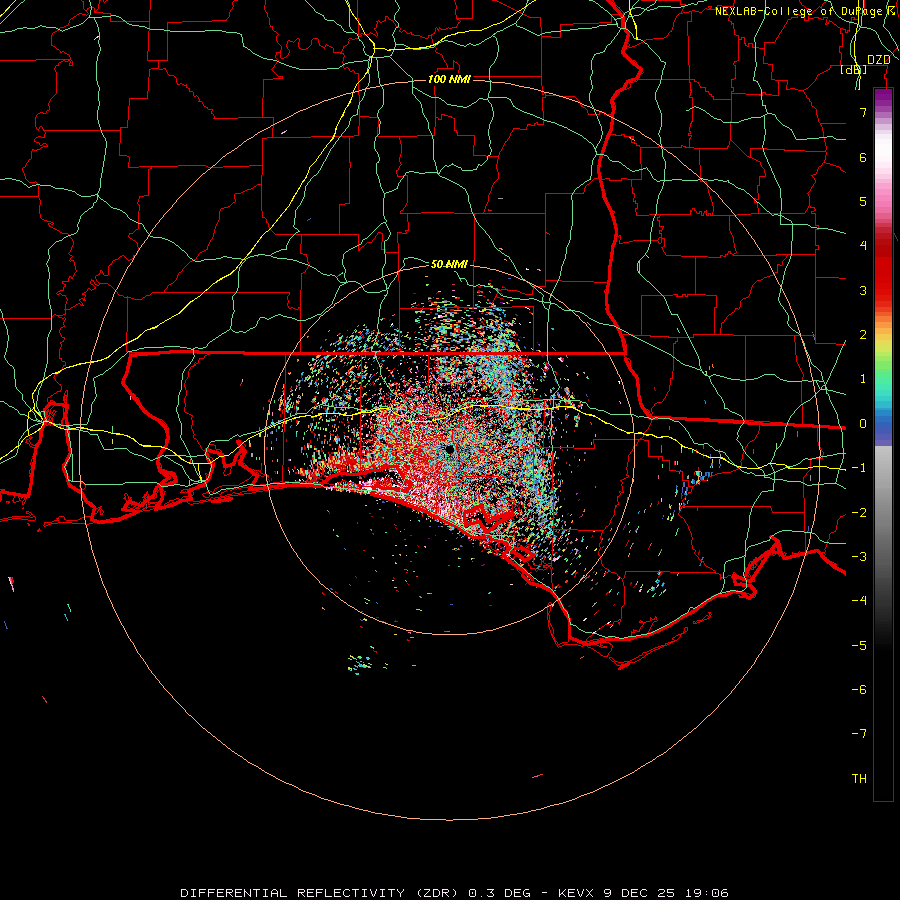Image resolution: width=900 pixels, height=900 pixels.
Task: Click the differential reflectivity caption at the bottom
Action: [454, 893]
